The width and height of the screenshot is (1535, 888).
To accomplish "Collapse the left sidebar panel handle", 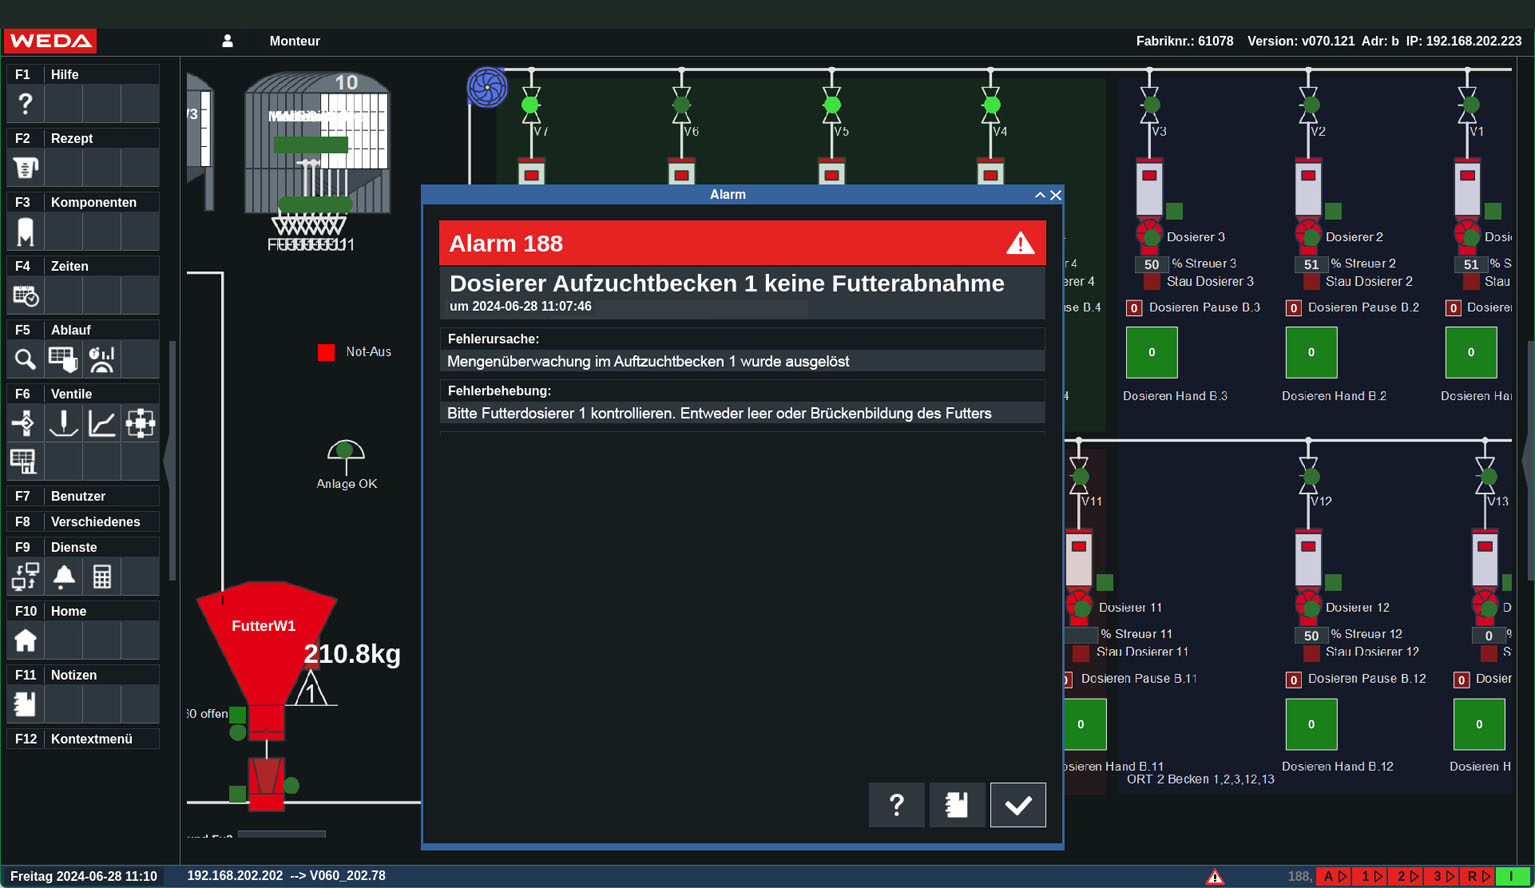I will pos(168,460).
